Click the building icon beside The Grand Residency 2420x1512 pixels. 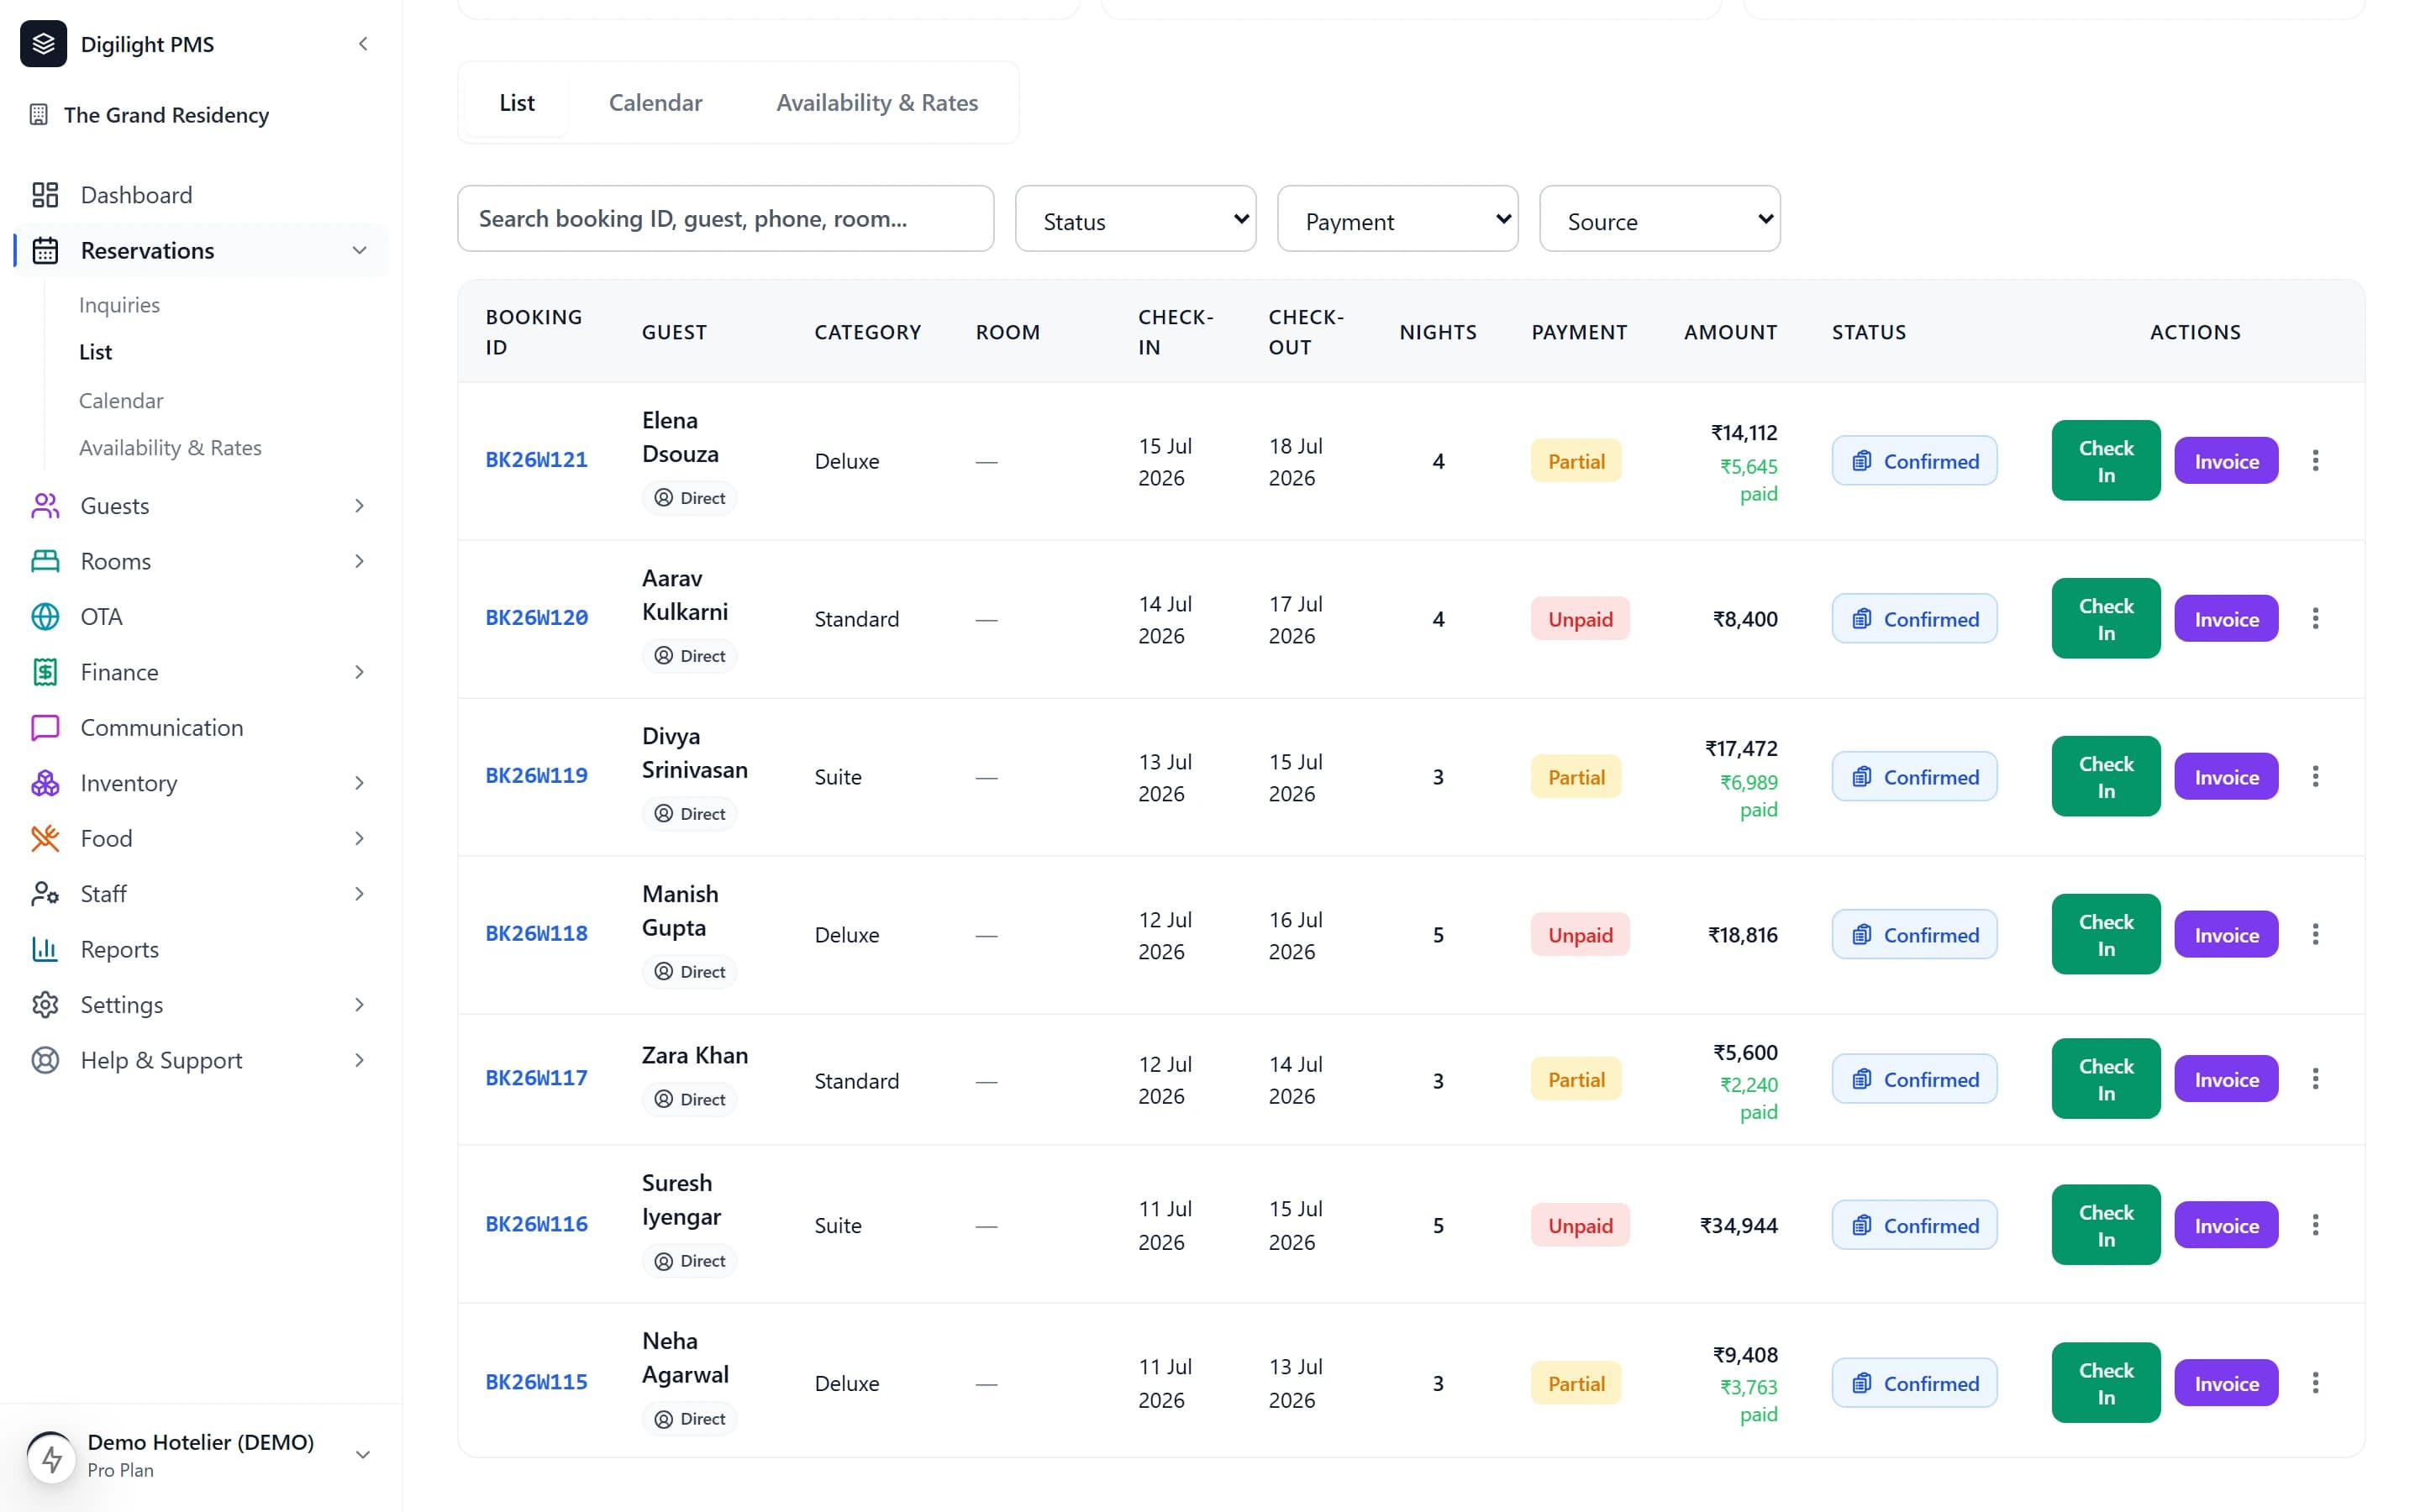pyautogui.click(x=39, y=115)
